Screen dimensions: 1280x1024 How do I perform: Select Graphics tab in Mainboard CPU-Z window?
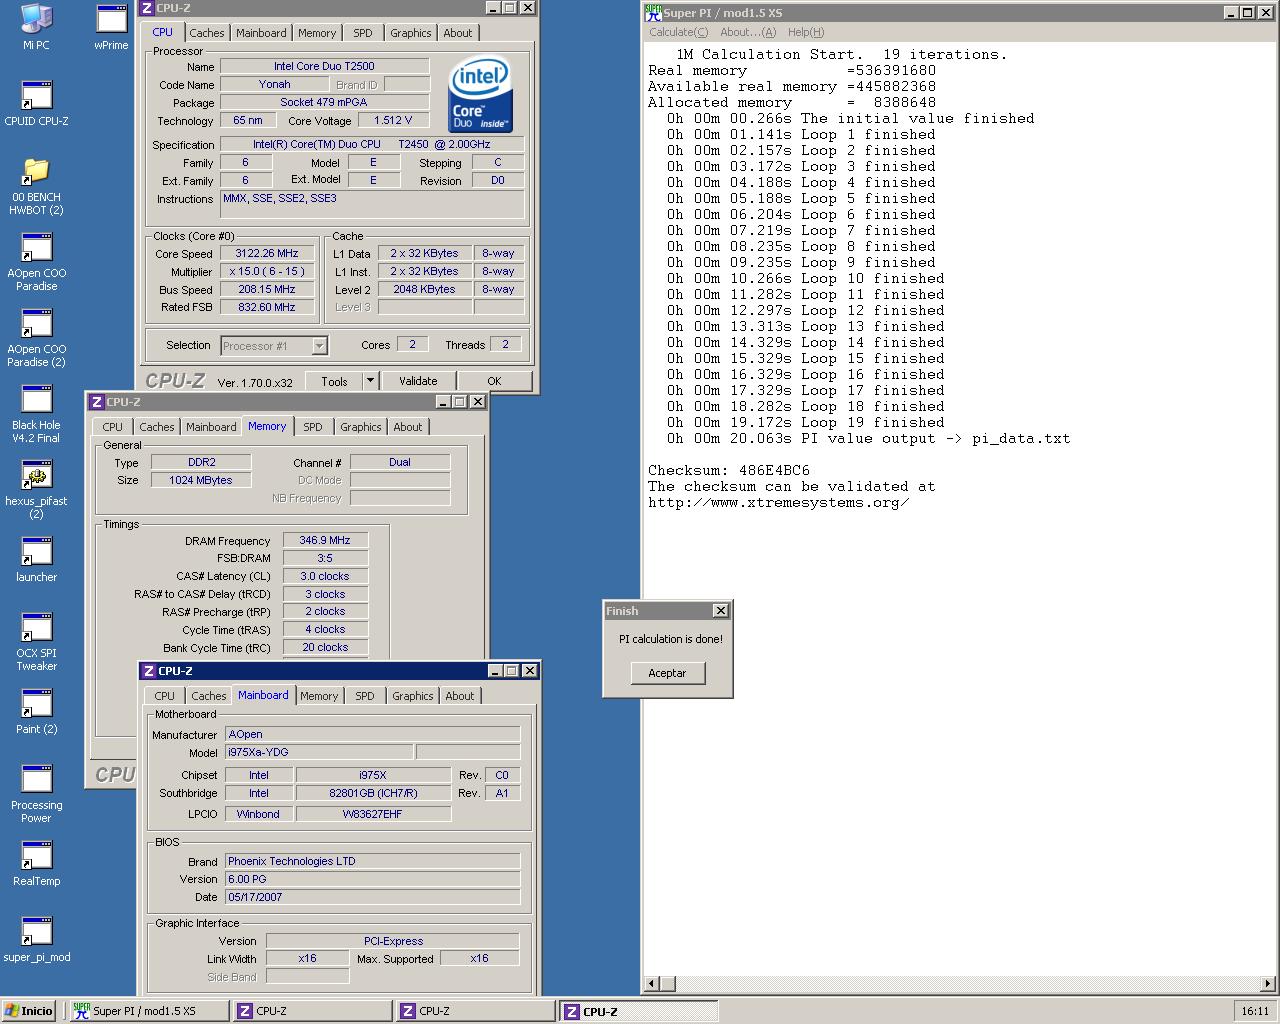(412, 696)
